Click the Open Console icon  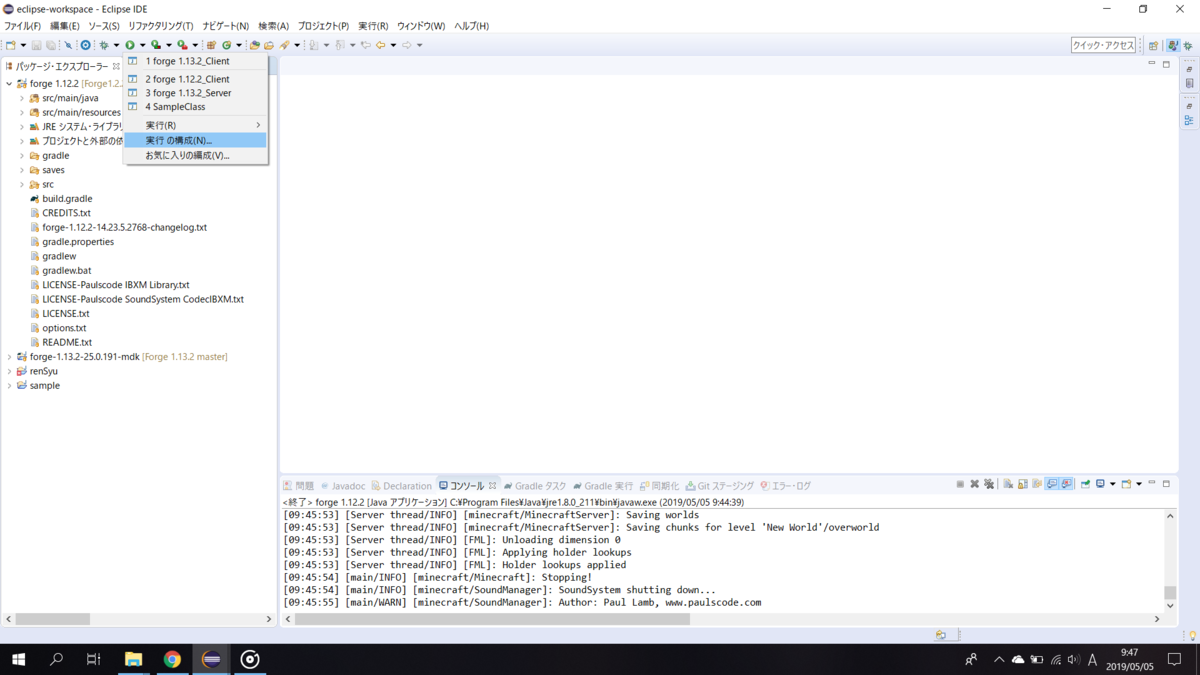[x=1126, y=484]
